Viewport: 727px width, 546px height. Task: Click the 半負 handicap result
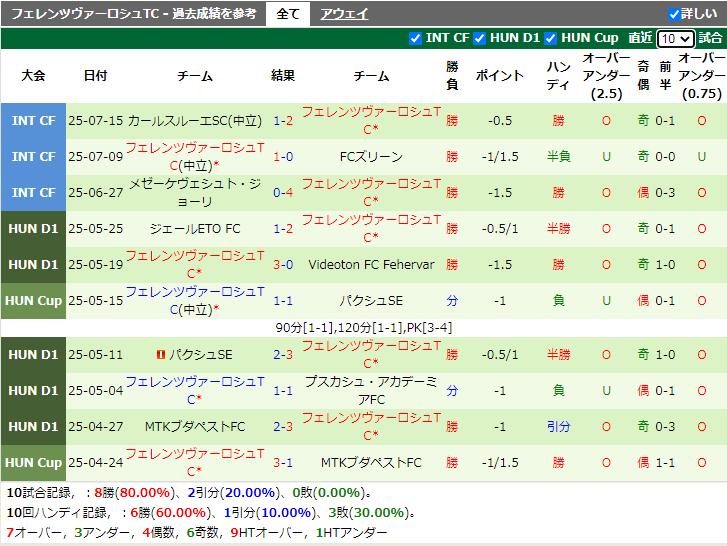(558, 157)
